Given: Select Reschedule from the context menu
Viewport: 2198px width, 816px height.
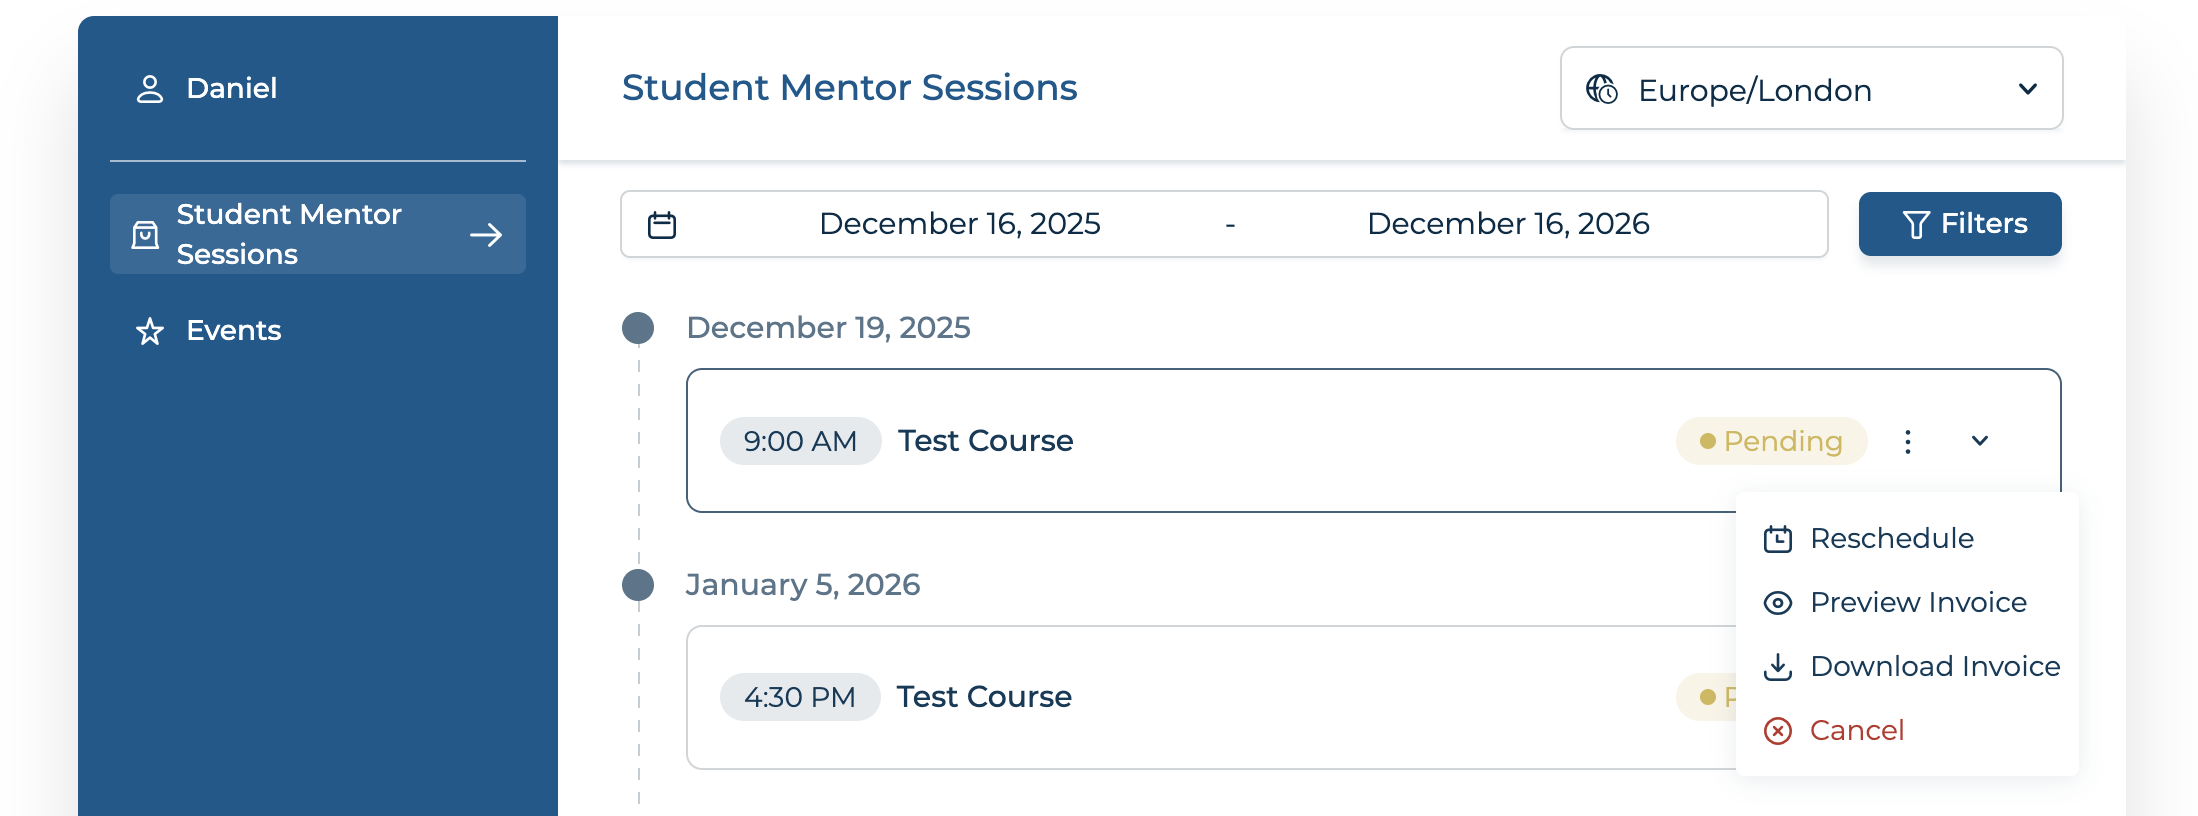Looking at the screenshot, I should click(x=1891, y=539).
